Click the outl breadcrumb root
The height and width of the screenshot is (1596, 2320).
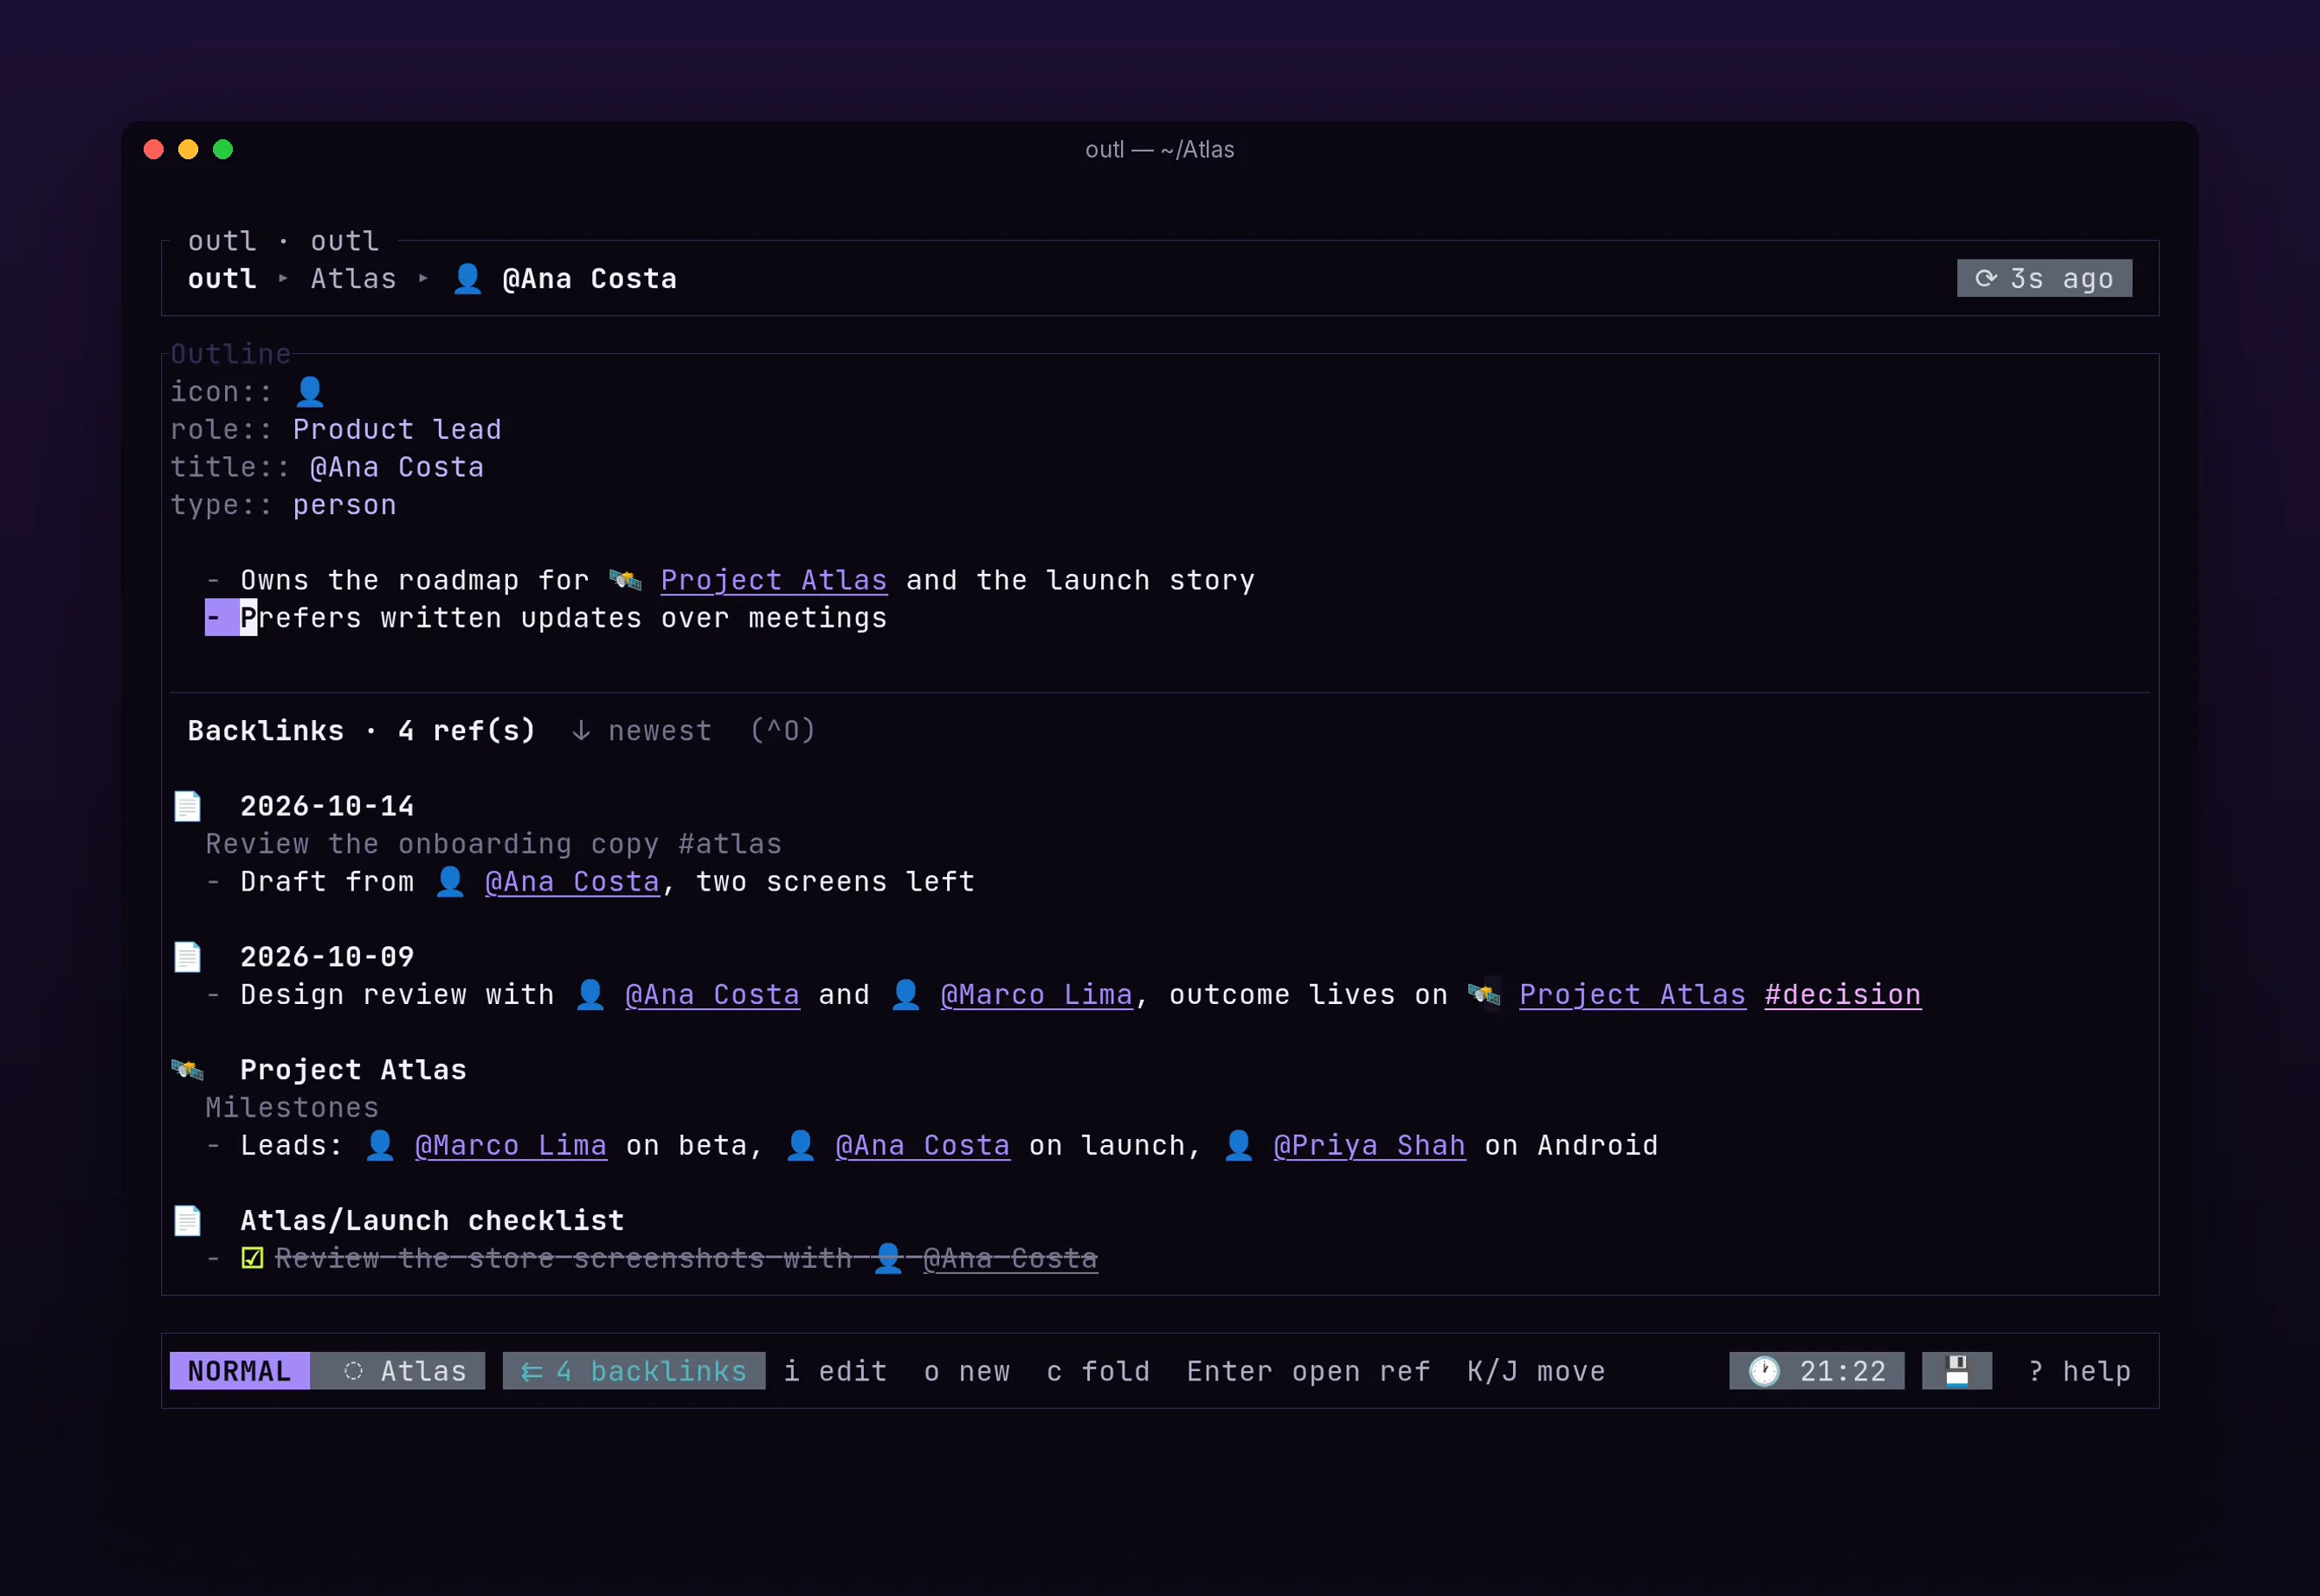pyautogui.click(x=223, y=278)
